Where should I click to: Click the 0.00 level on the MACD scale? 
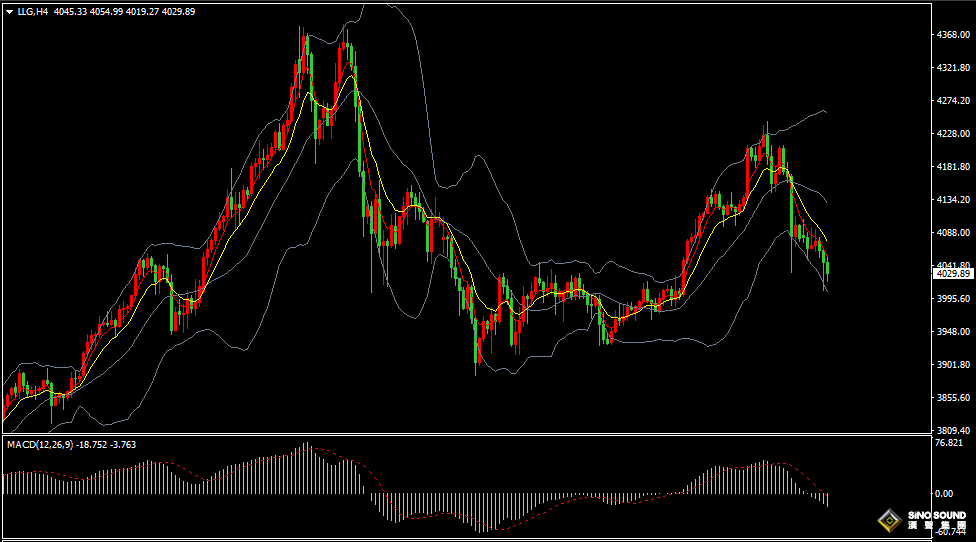(x=944, y=494)
